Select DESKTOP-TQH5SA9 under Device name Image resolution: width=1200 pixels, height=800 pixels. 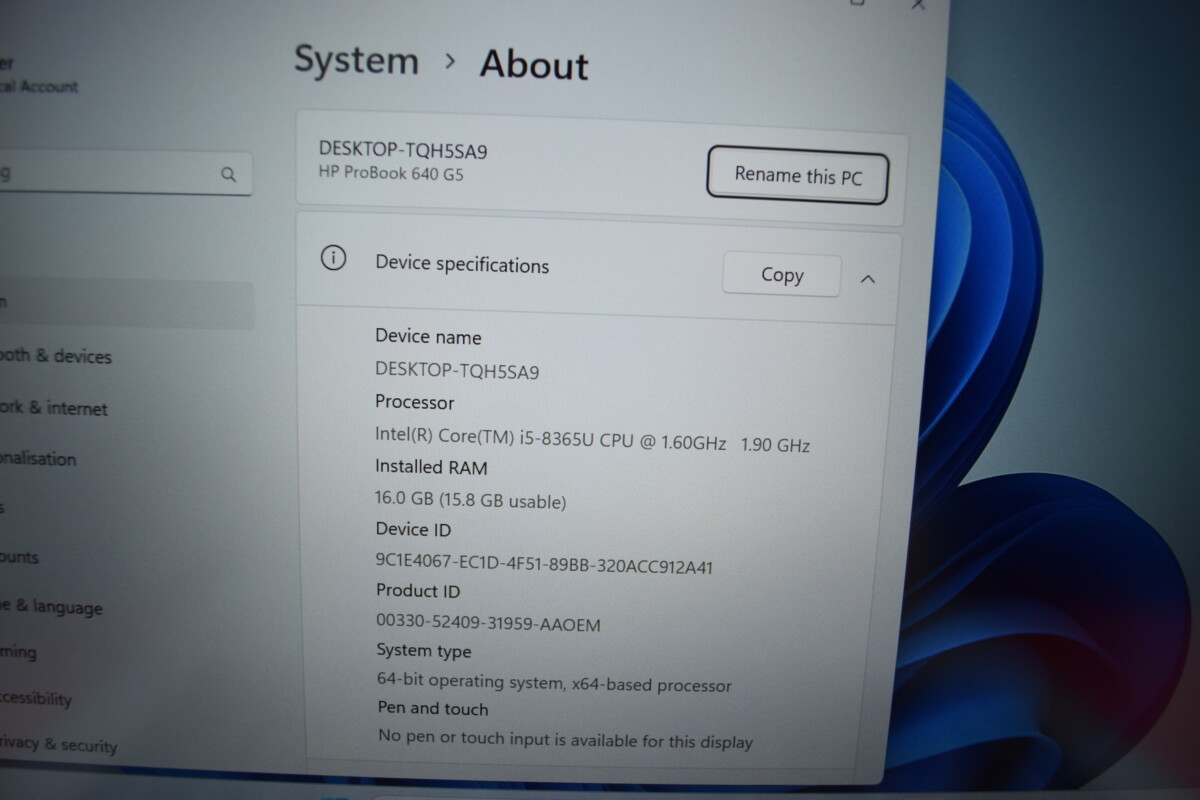457,370
